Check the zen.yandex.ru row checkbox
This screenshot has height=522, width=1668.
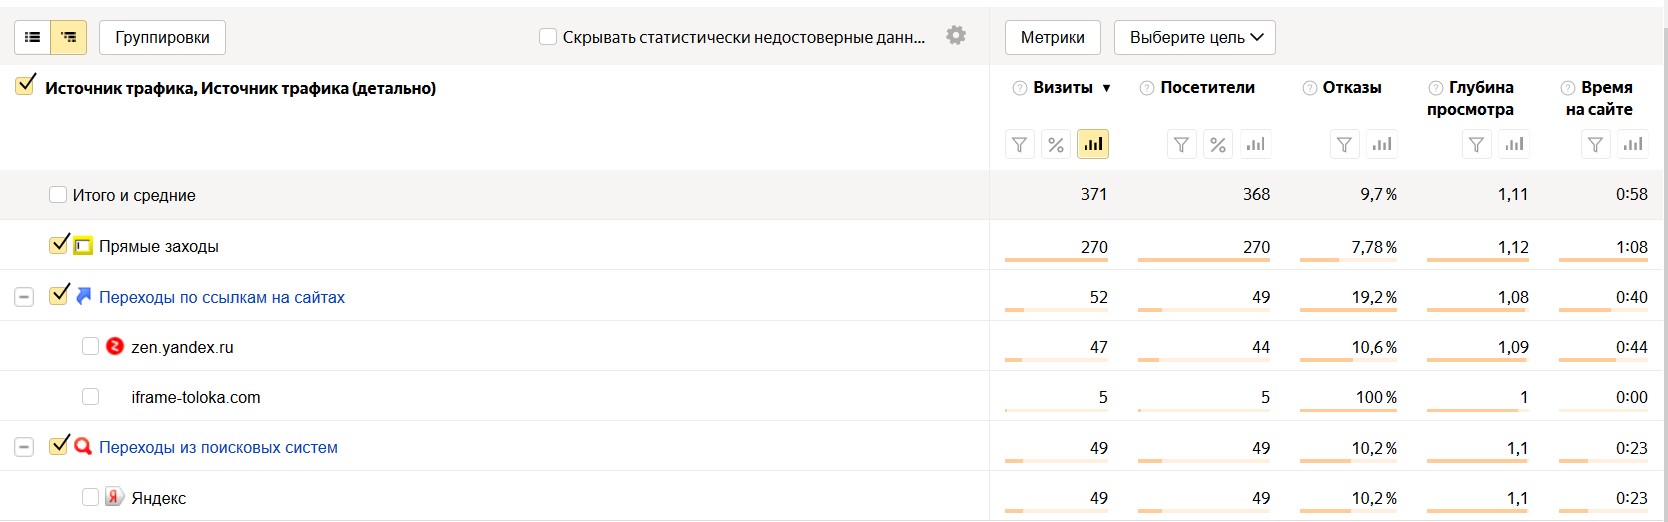(90, 347)
